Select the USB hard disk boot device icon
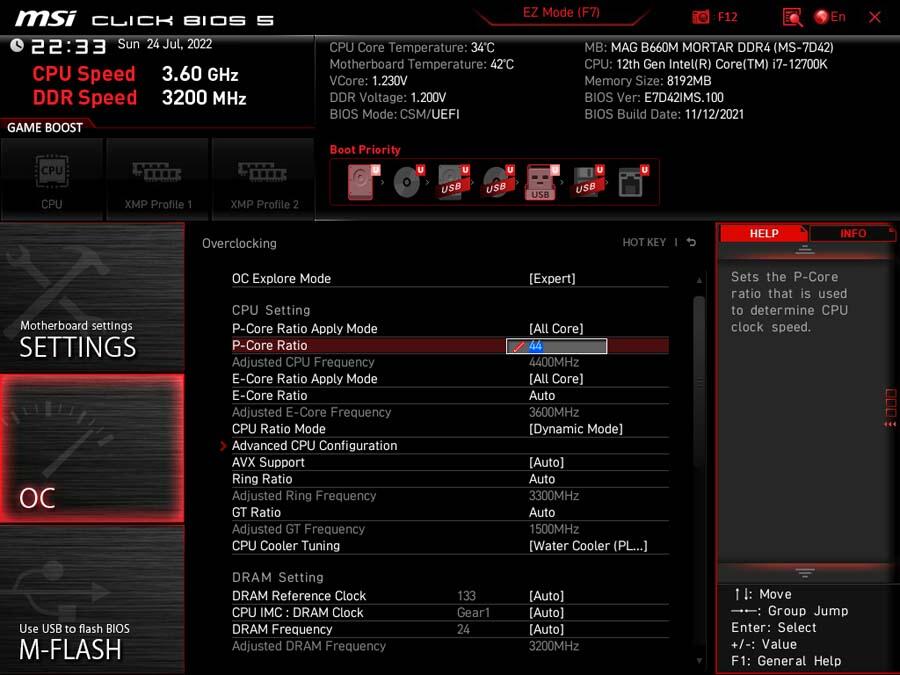 point(453,181)
